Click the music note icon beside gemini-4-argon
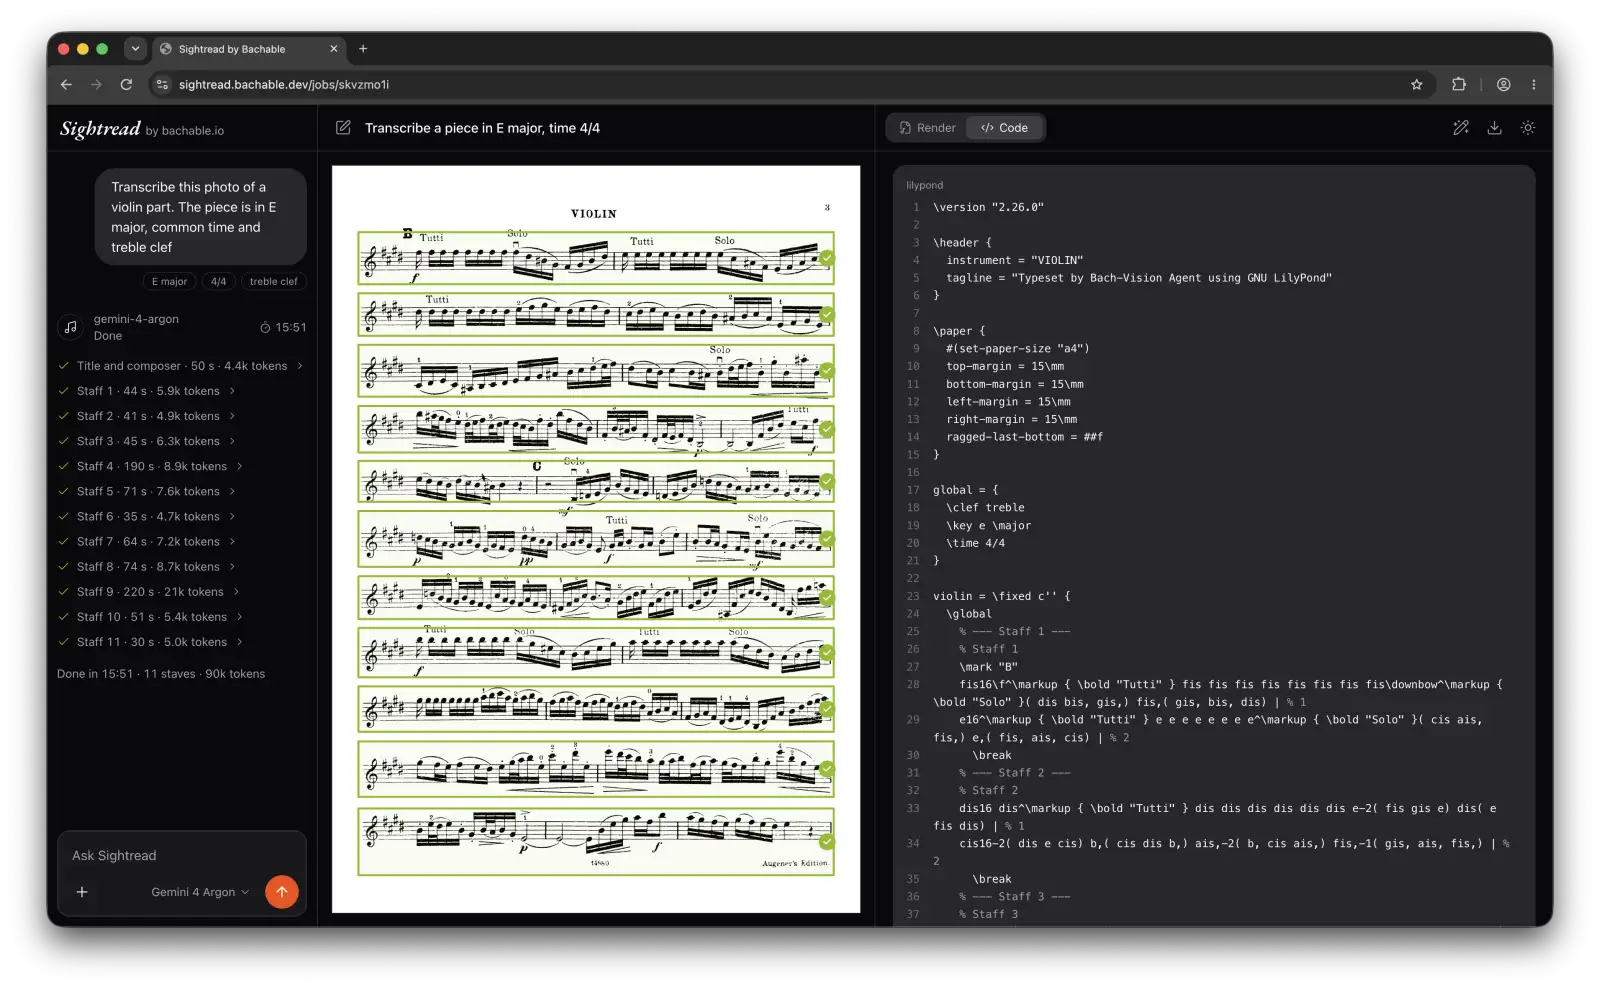The height and width of the screenshot is (989, 1600). coord(71,327)
